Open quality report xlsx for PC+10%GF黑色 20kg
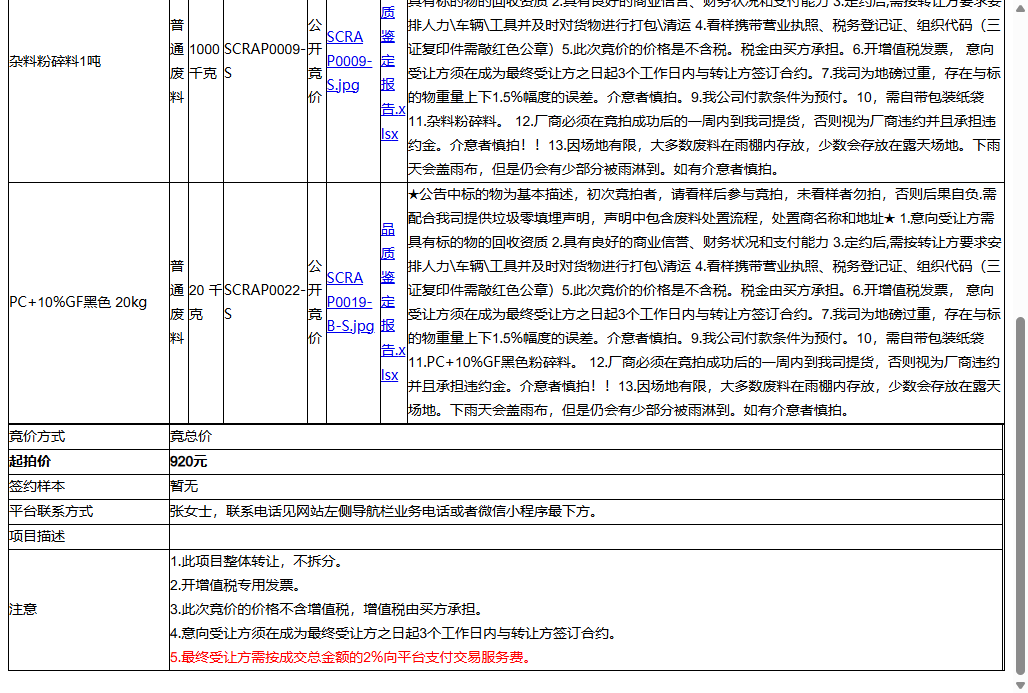Viewport: 1028px width, 693px height. [x=393, y=302]
